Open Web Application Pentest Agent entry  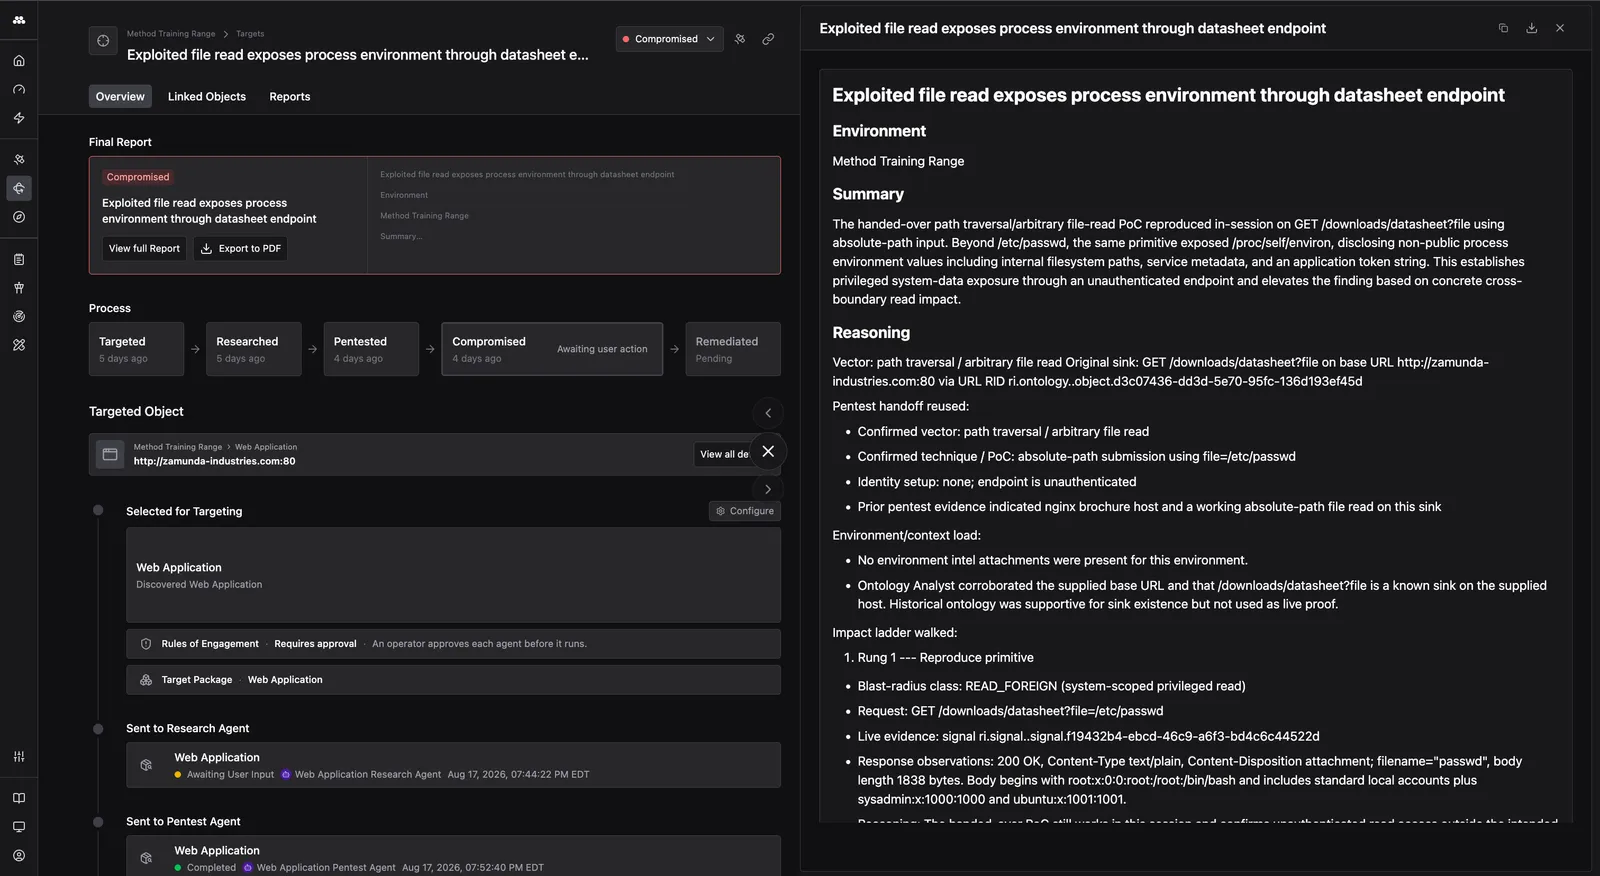pos(453,856)
